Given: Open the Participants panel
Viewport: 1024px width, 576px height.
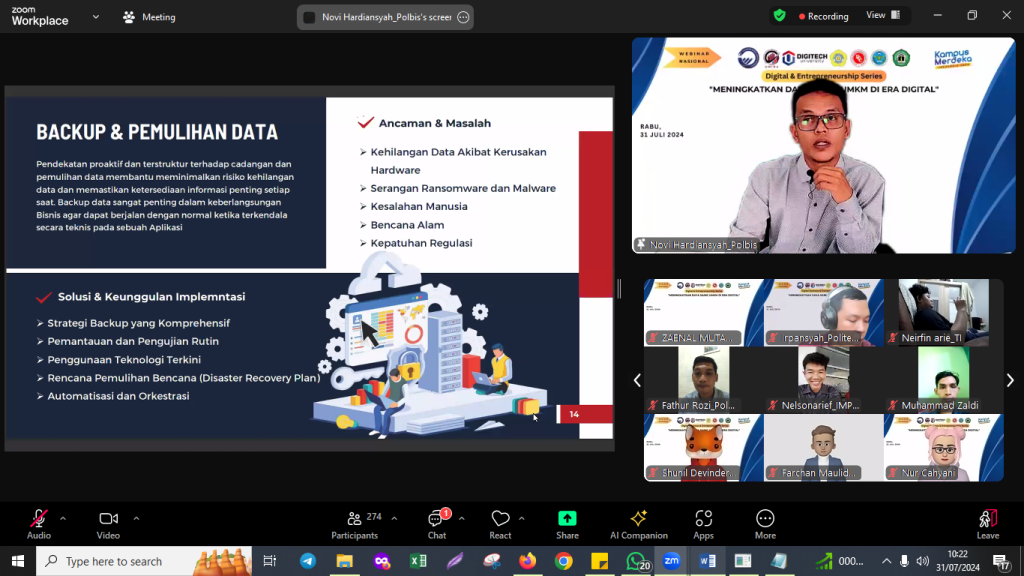Looking at the screenshot, I should pos(355,523).
